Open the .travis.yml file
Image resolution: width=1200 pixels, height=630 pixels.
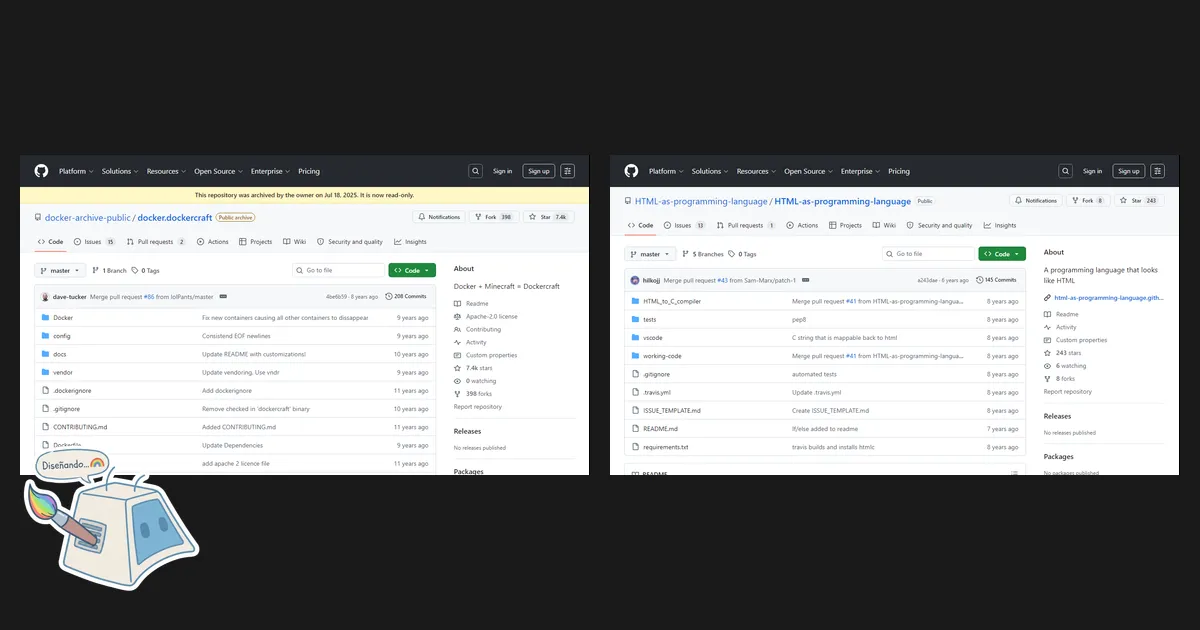pyautogui.click(x=657, y=392)
